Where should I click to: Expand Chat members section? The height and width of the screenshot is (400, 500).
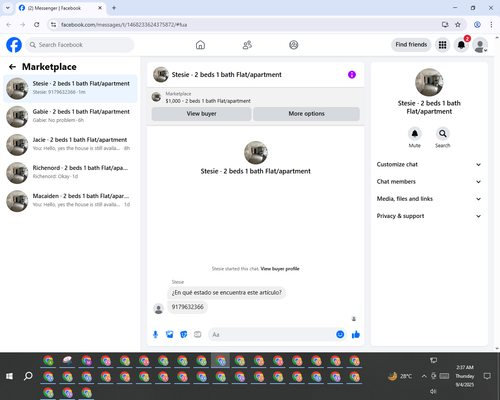[x=429, y=182]
